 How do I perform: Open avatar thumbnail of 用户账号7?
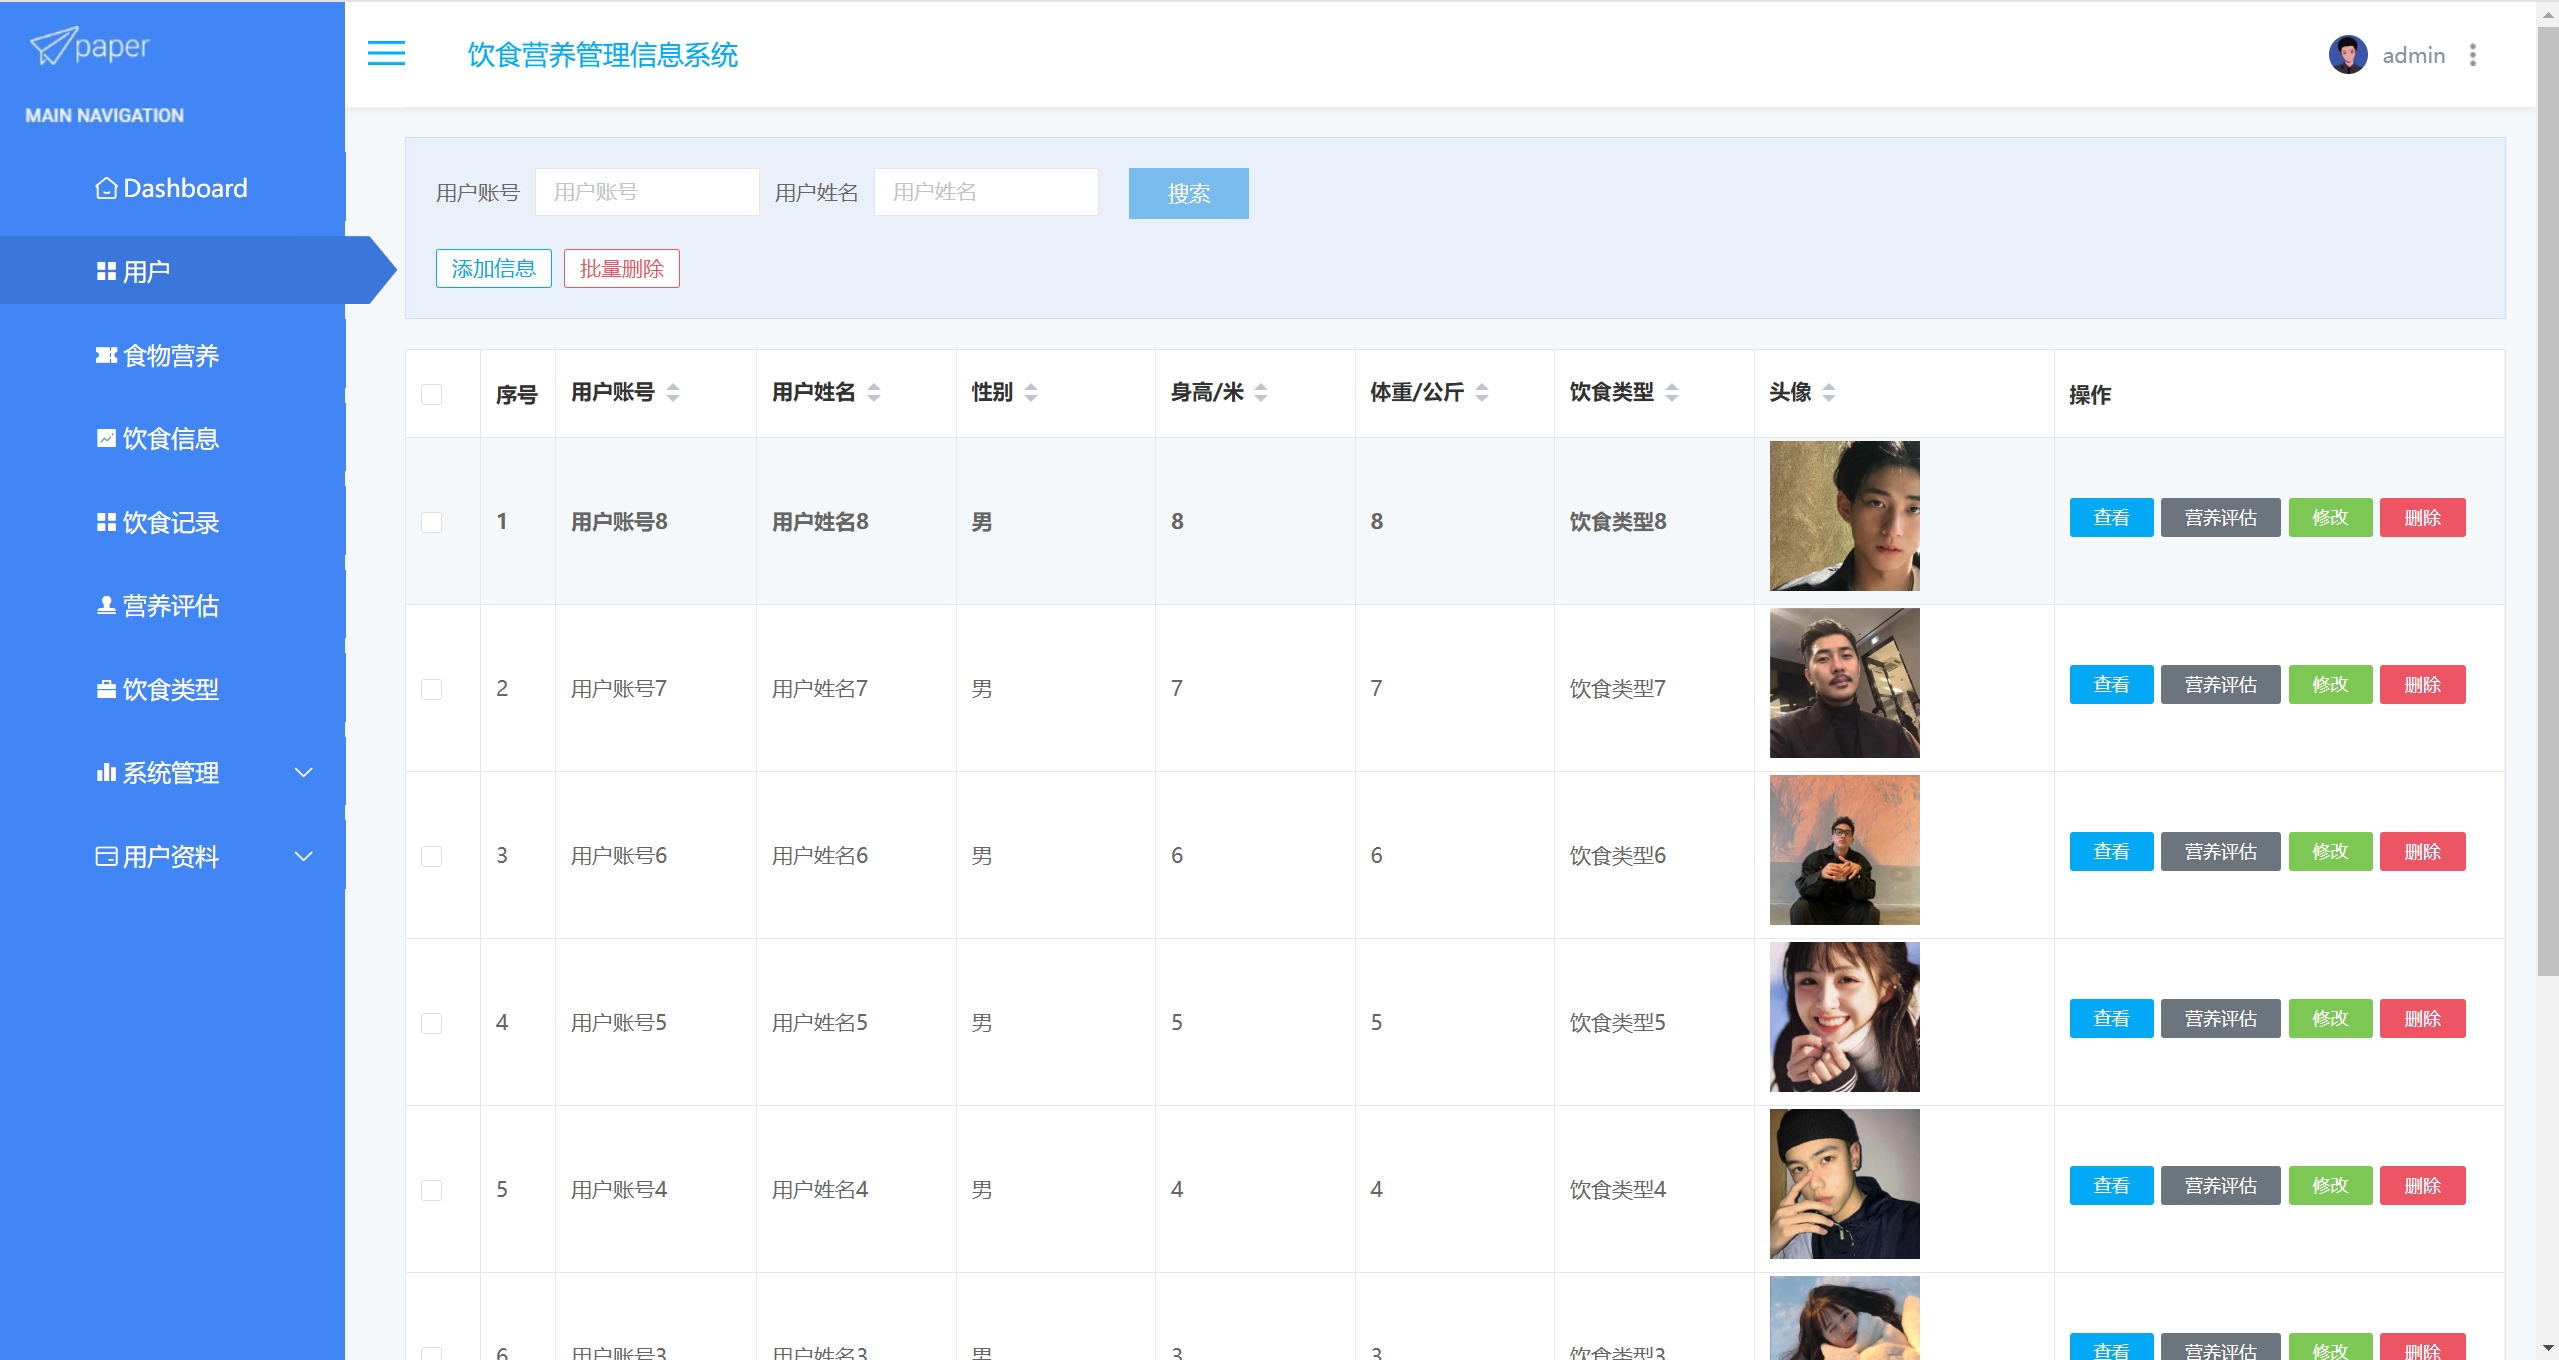click(x=1844, y=683)
